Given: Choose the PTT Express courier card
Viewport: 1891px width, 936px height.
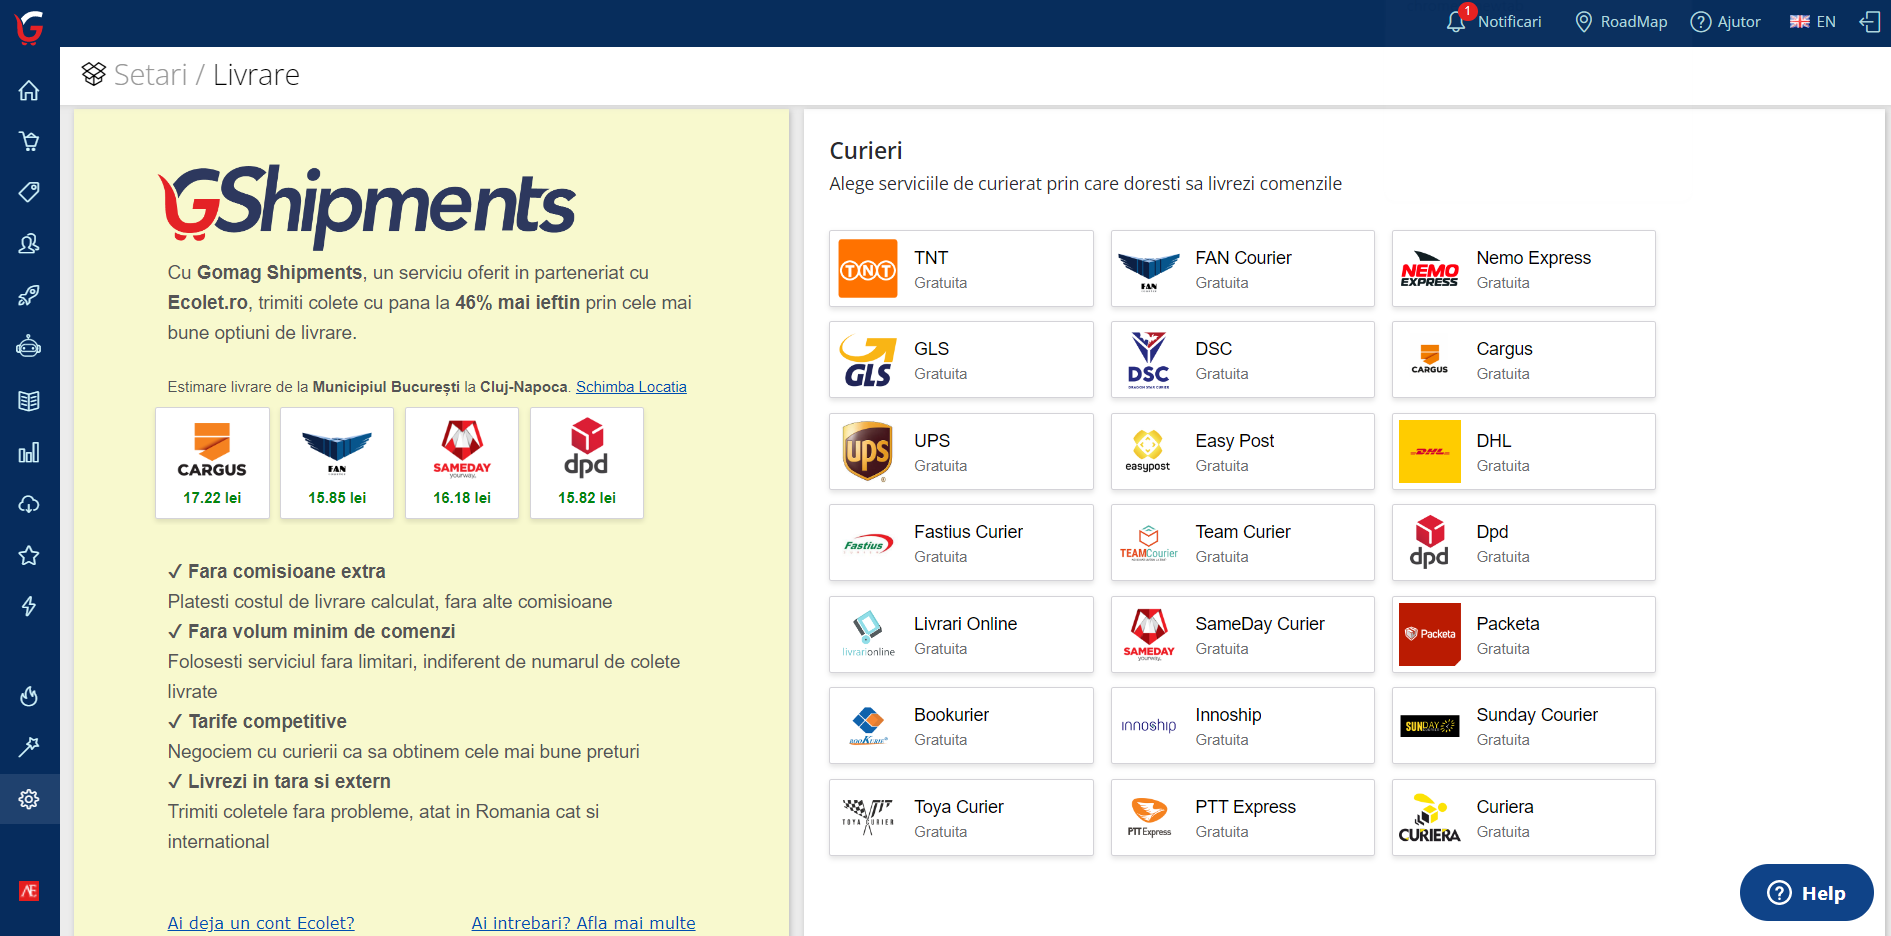Looking at the screenshot, I should coord(1242,818).
